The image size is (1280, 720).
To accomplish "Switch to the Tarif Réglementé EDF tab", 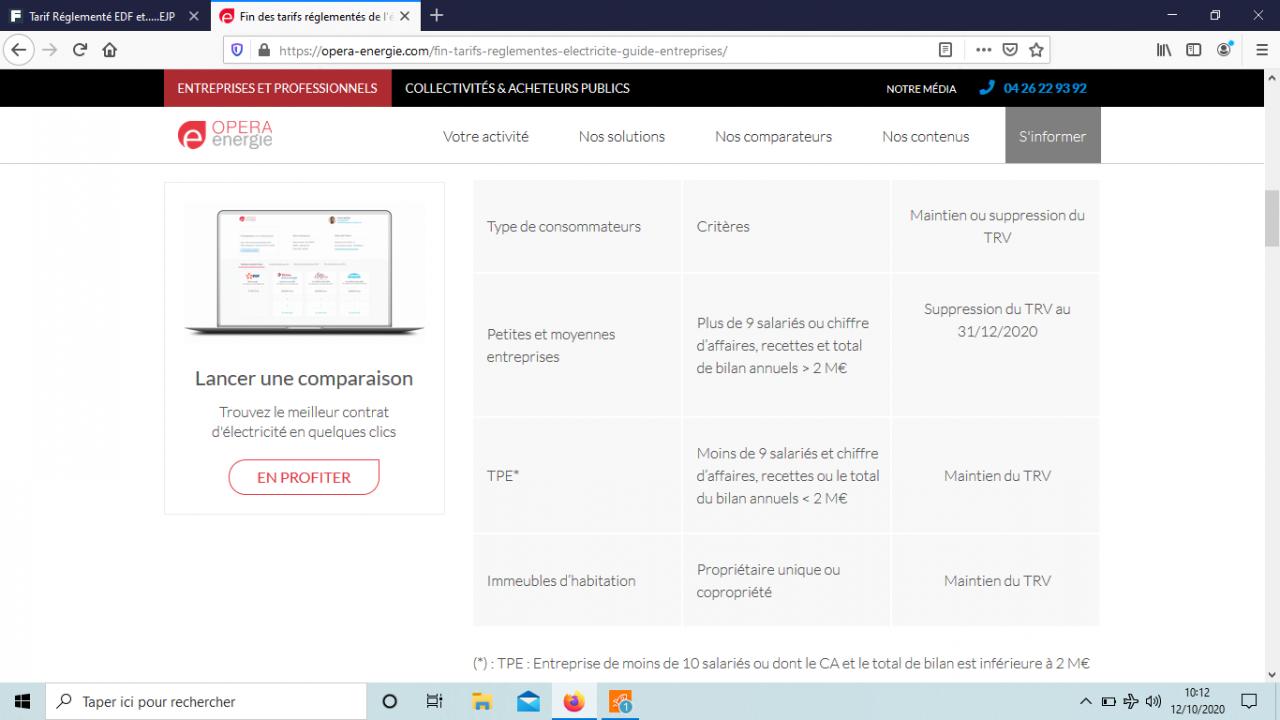I will (103, 16).
